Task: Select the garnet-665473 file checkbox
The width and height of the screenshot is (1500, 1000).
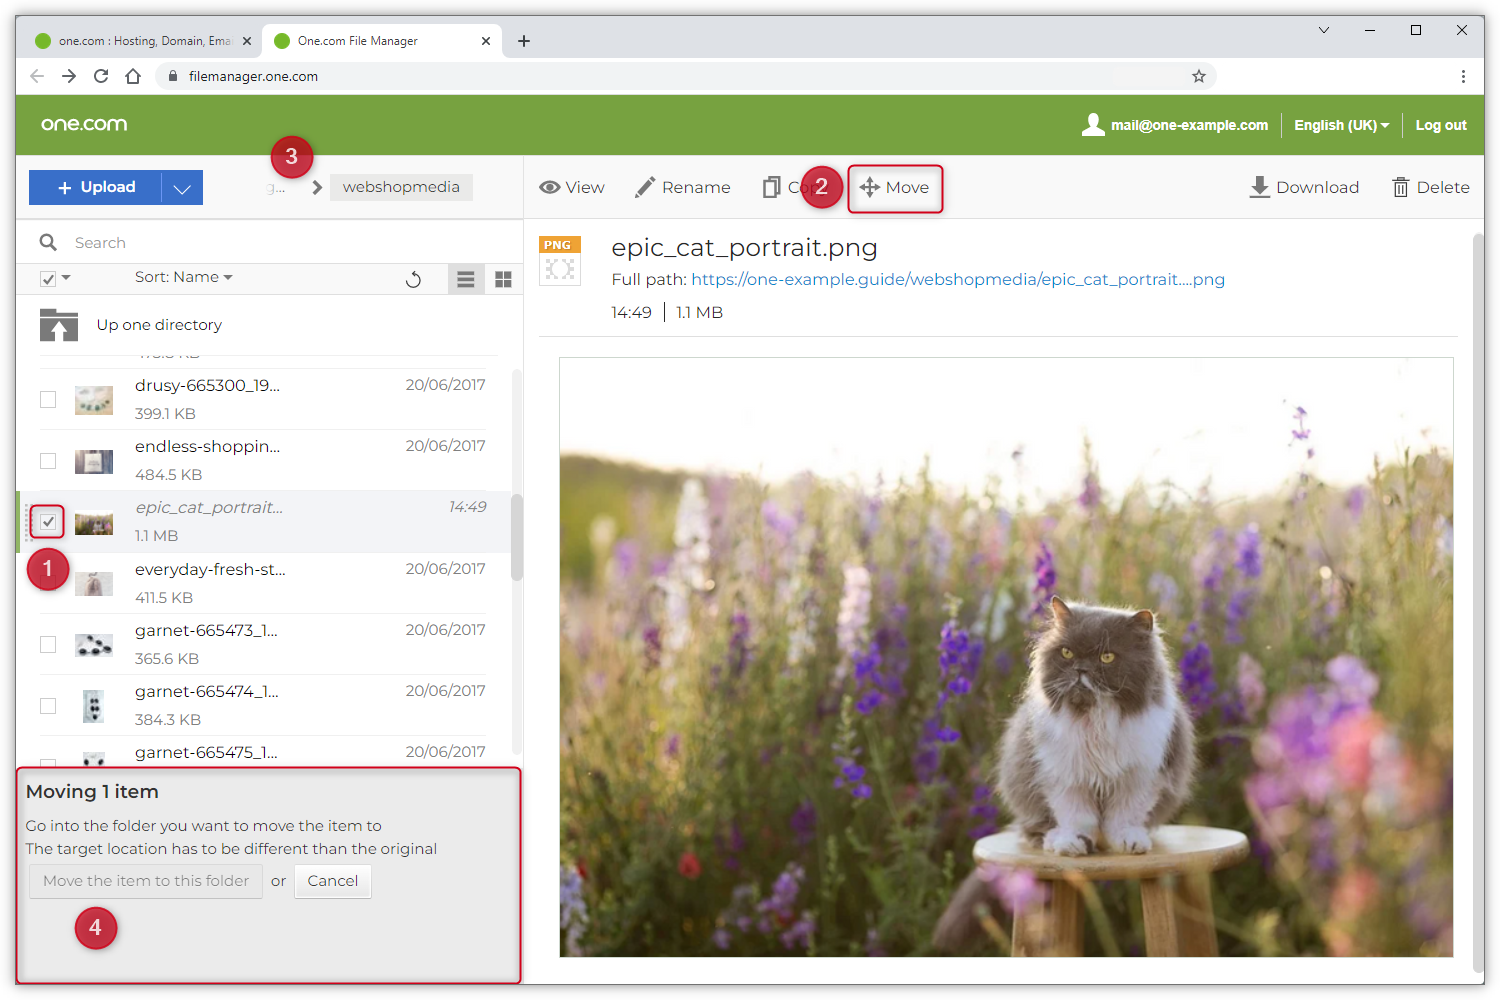Action: [x=48, y=644]
